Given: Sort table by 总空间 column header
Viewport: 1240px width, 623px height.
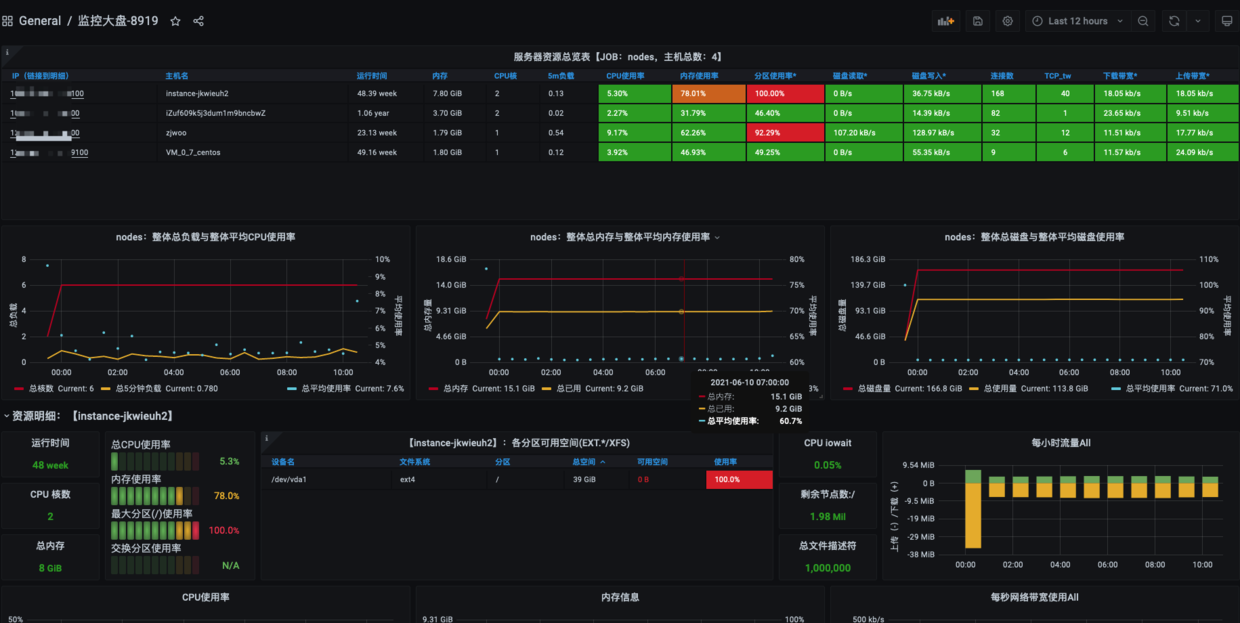Looking at the screenshot, I should 583,462.
